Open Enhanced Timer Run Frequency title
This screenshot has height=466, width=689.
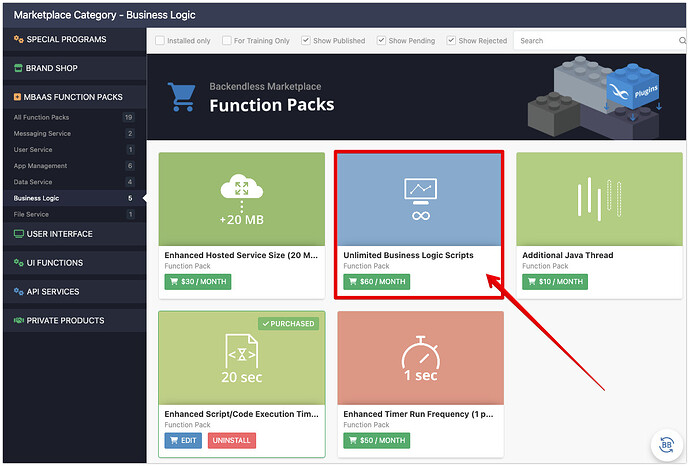coord(418,414)
